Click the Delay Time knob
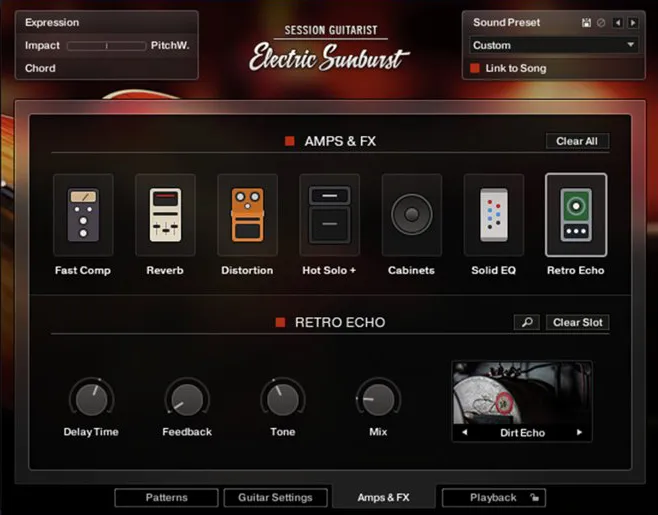This screenshot has width=658, height=515. pyautogui.click(x=91, y=399)
